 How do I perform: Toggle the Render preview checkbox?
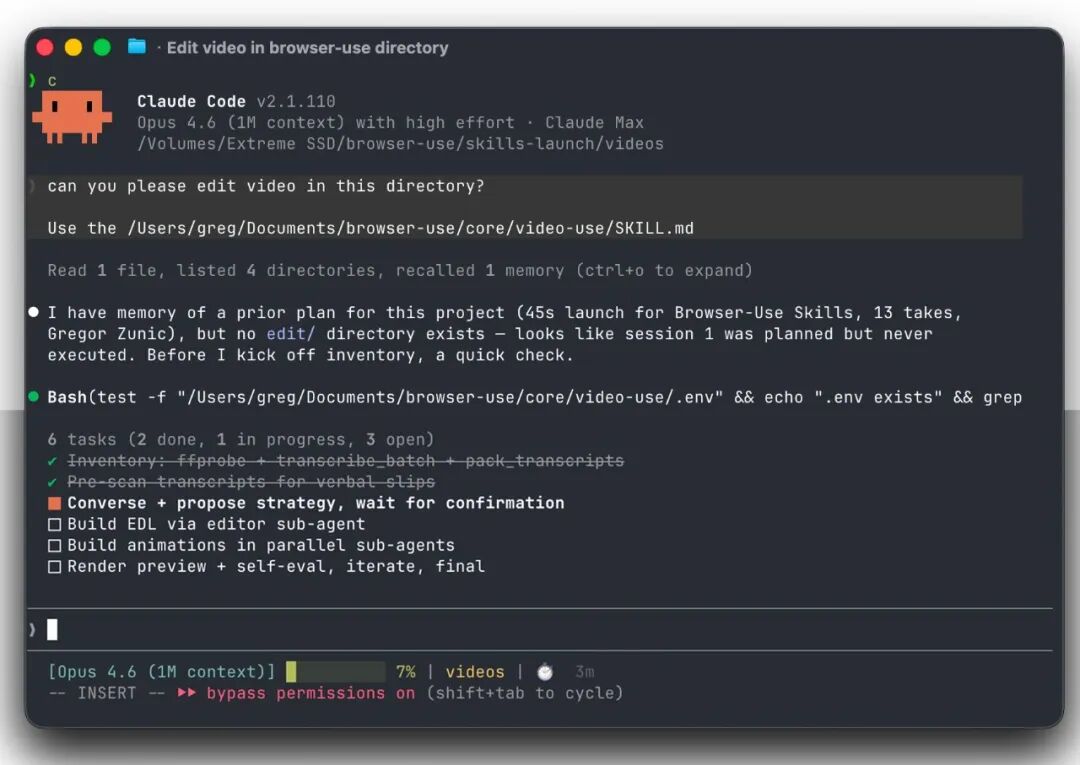coord(54,567)
